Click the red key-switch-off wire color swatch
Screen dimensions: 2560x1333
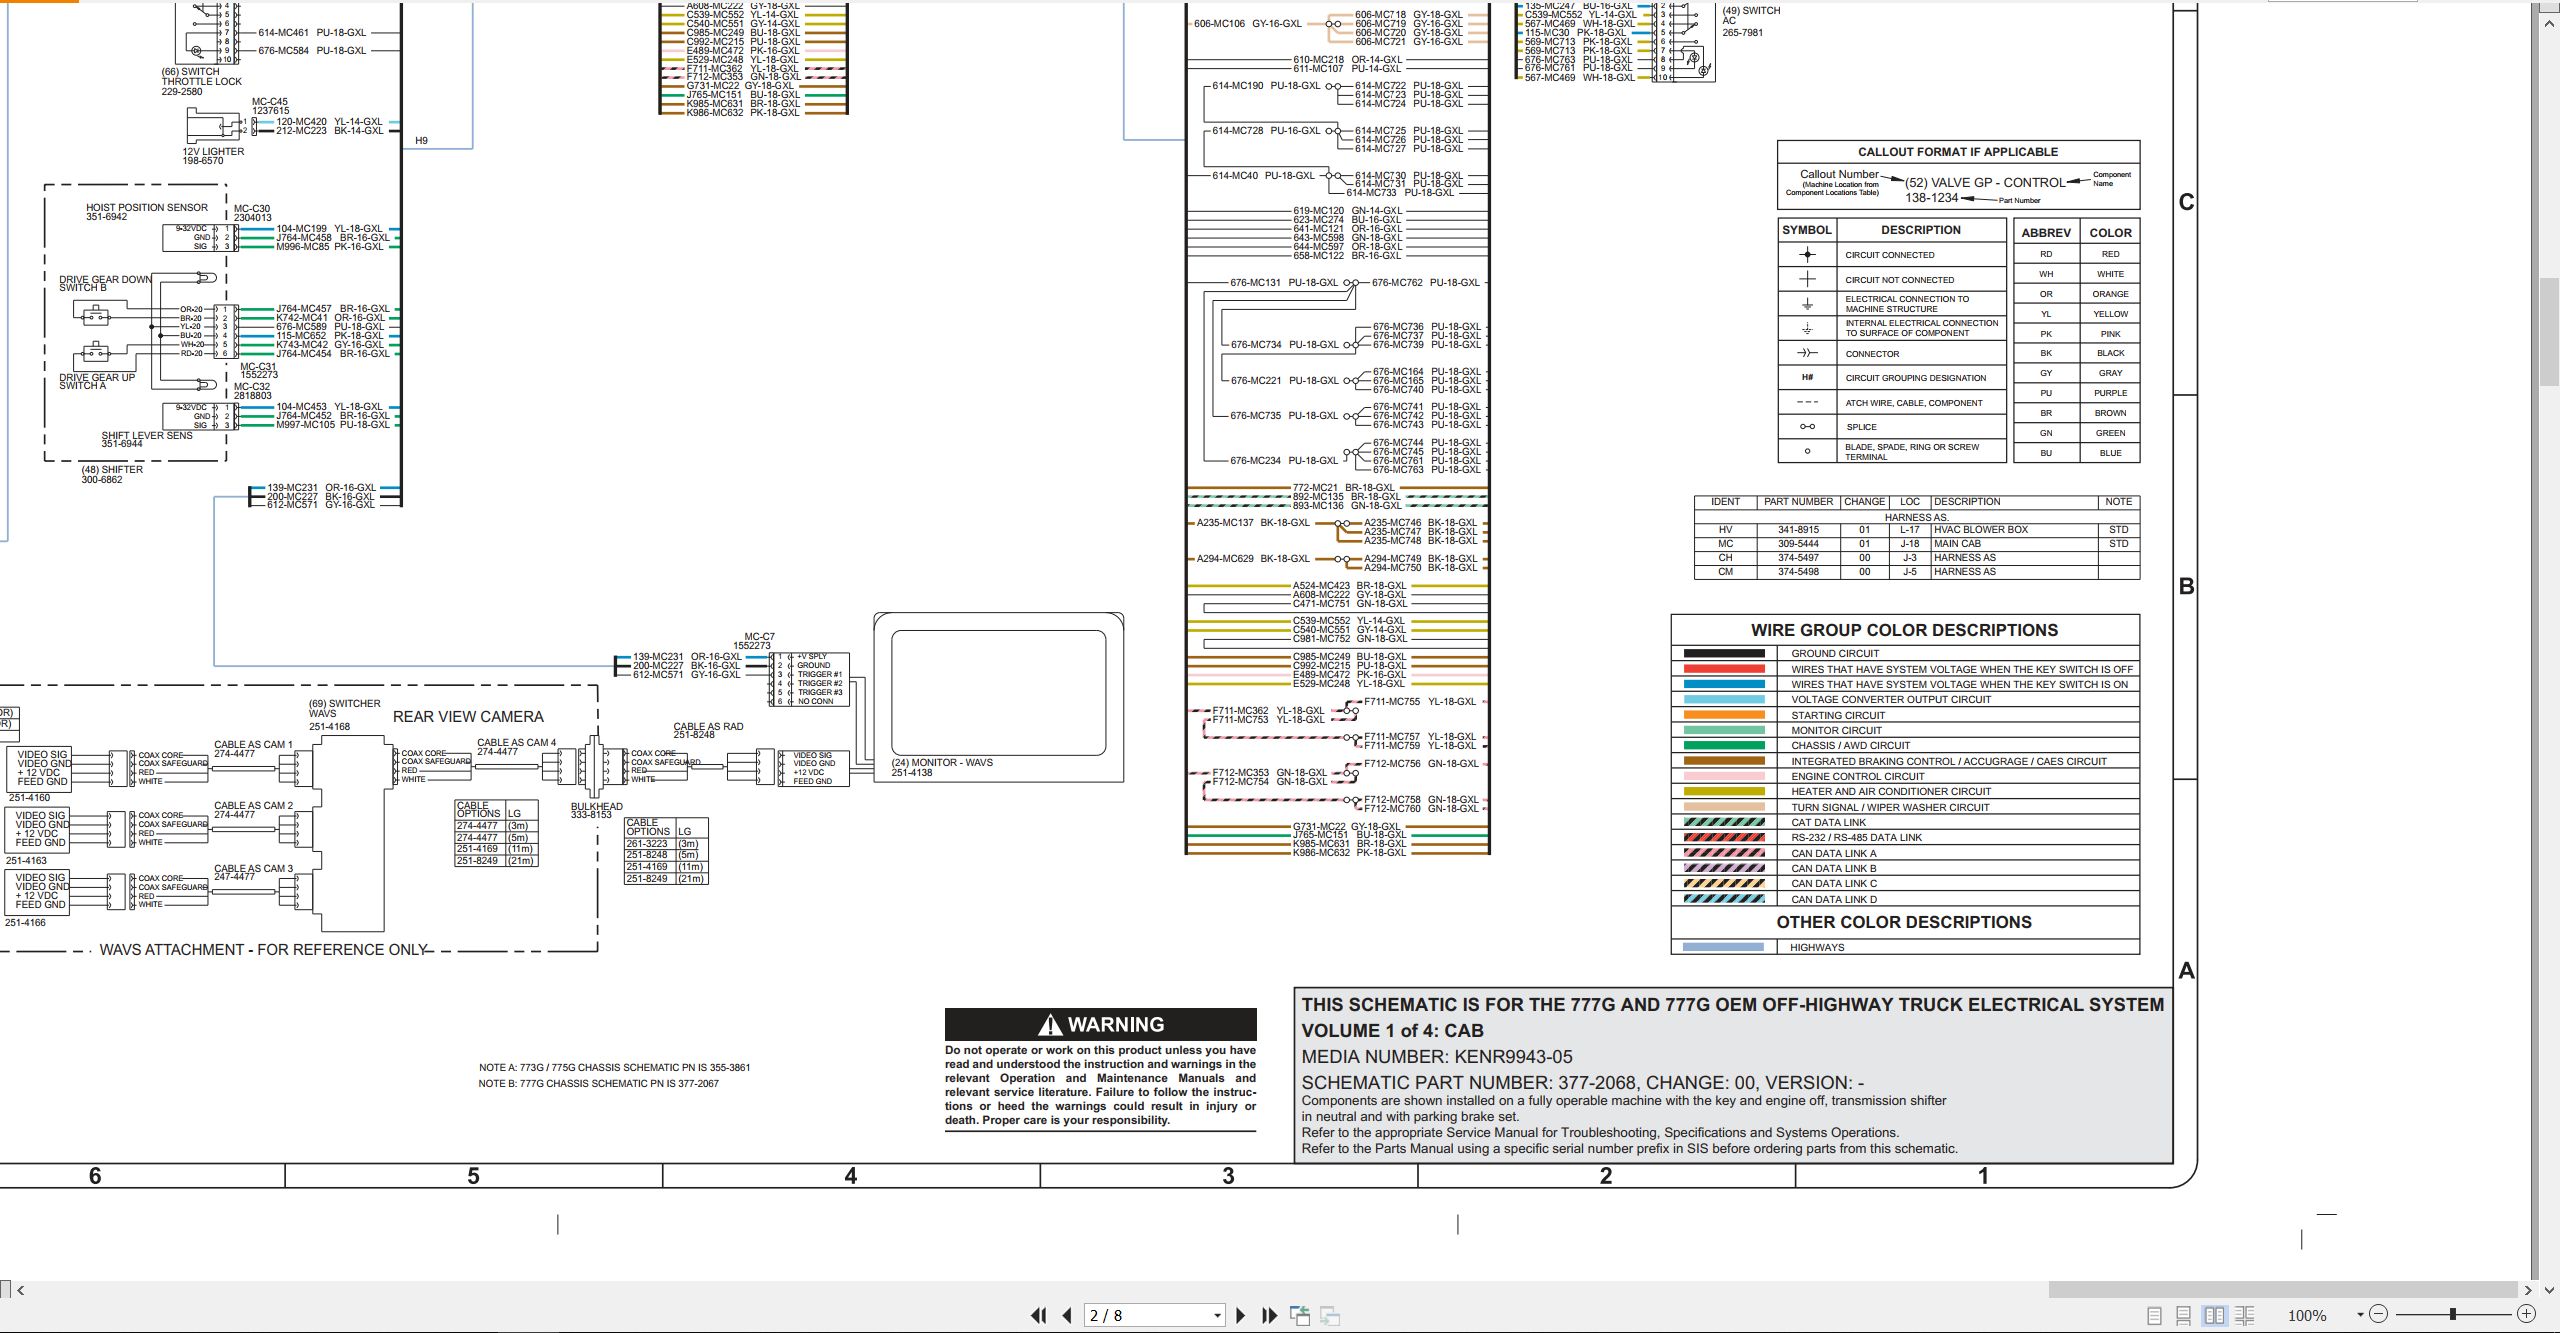(1724, 669)
